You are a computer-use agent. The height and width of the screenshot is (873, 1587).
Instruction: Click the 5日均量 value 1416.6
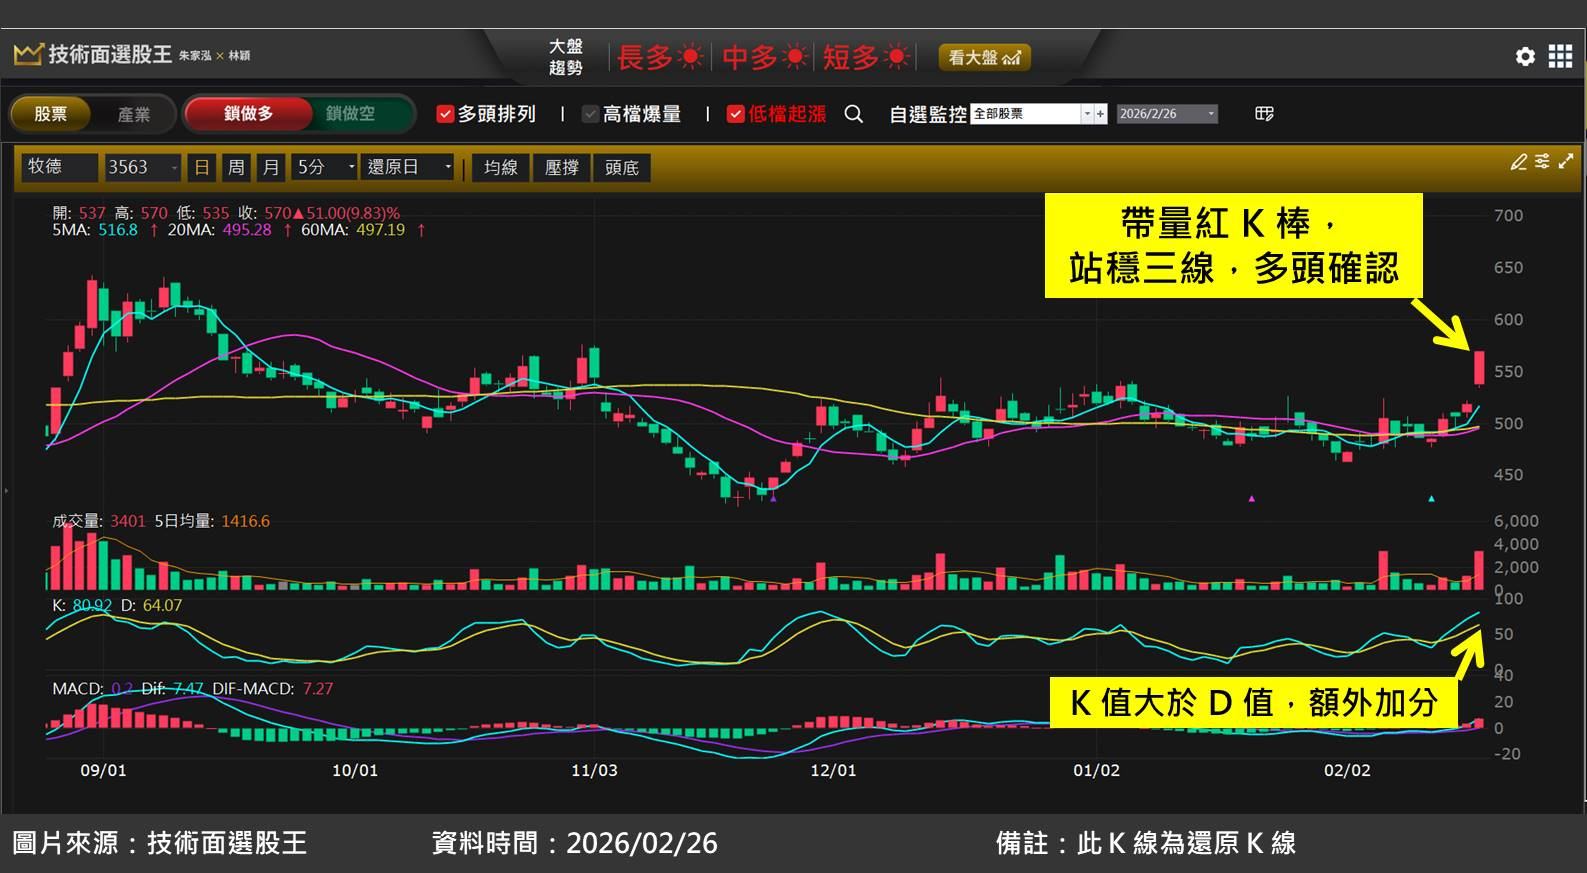point(245,521)
